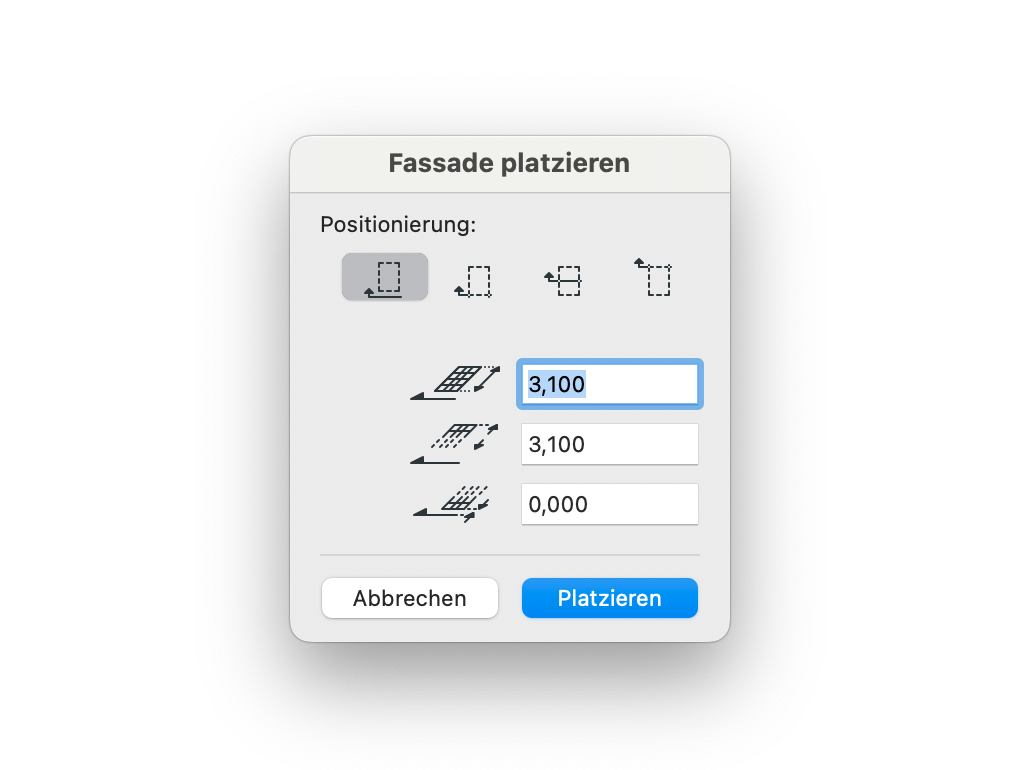
Task: Click the facade base offset icon
Action: pyautogui.click(x=452, y=504)
